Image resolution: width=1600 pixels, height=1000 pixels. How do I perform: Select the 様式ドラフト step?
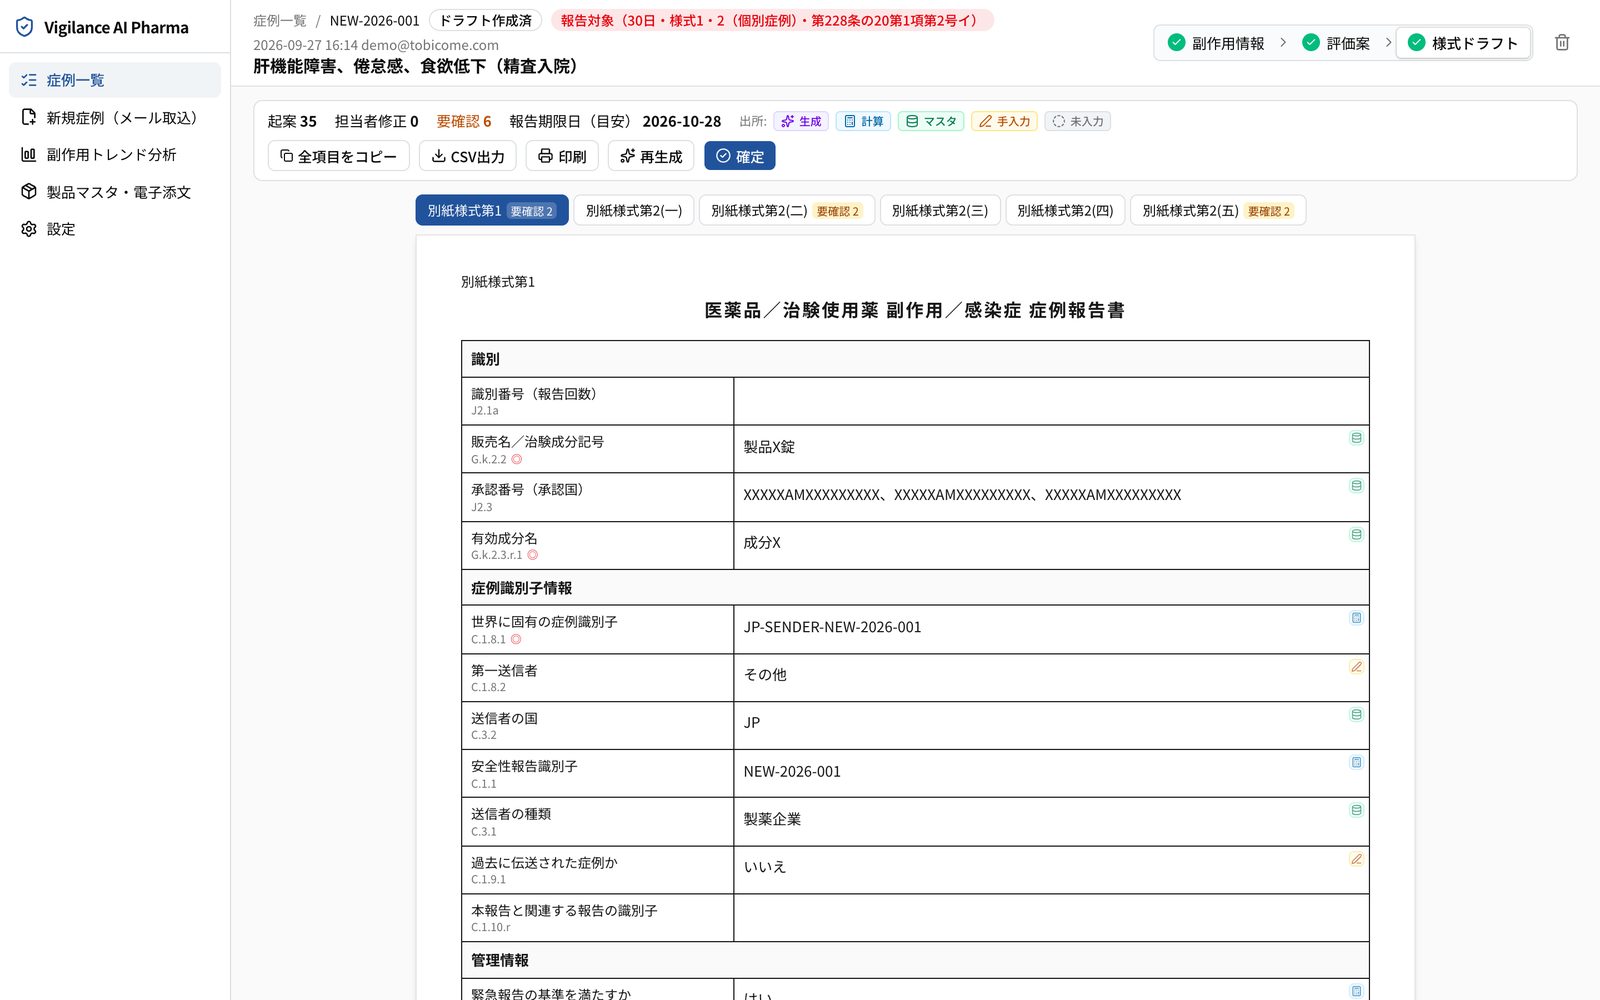click(x=1463, y=43)
